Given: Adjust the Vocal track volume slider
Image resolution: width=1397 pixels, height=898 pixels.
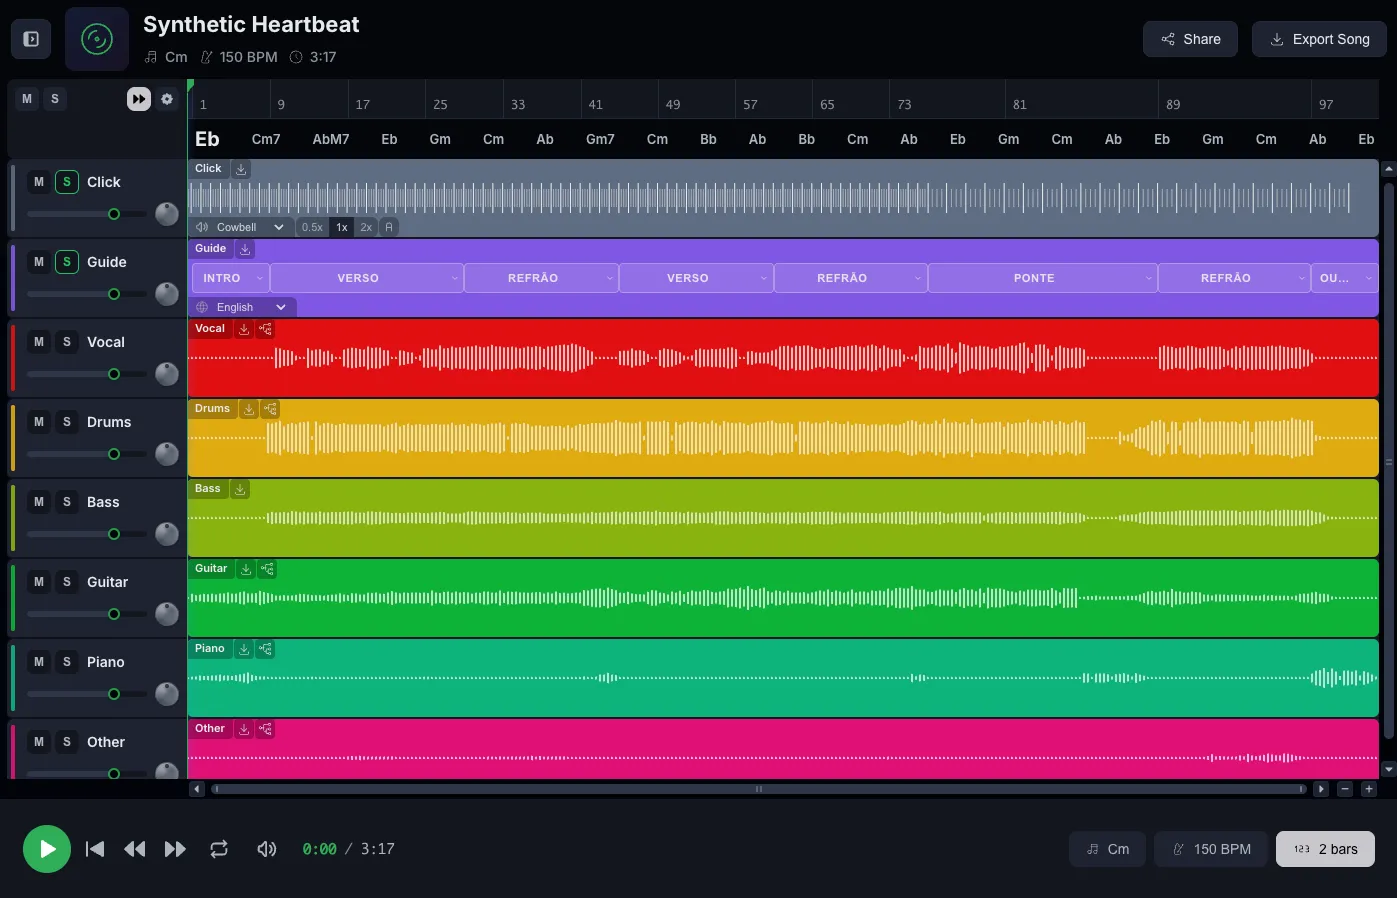Looking at the screenshot, I should (87, 374).
